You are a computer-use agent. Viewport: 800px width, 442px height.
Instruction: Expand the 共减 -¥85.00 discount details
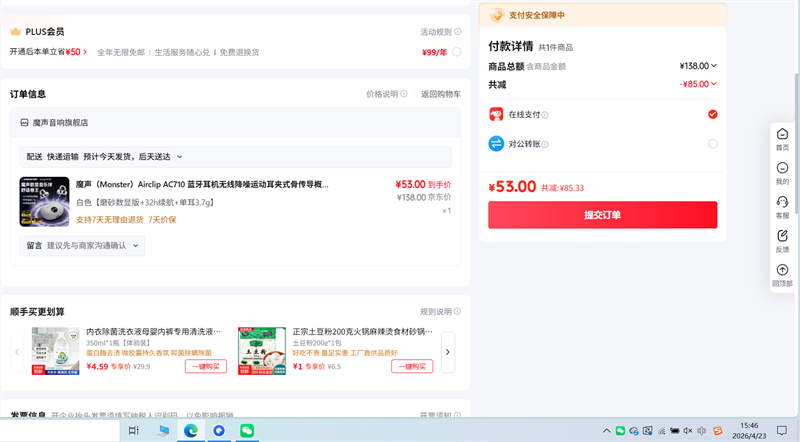coord(714,84)
